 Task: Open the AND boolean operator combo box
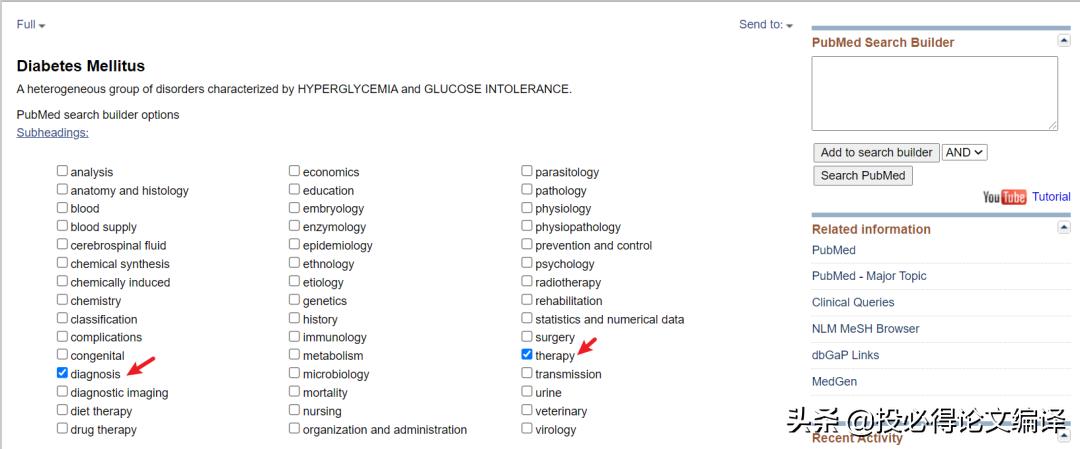[964, 152]
